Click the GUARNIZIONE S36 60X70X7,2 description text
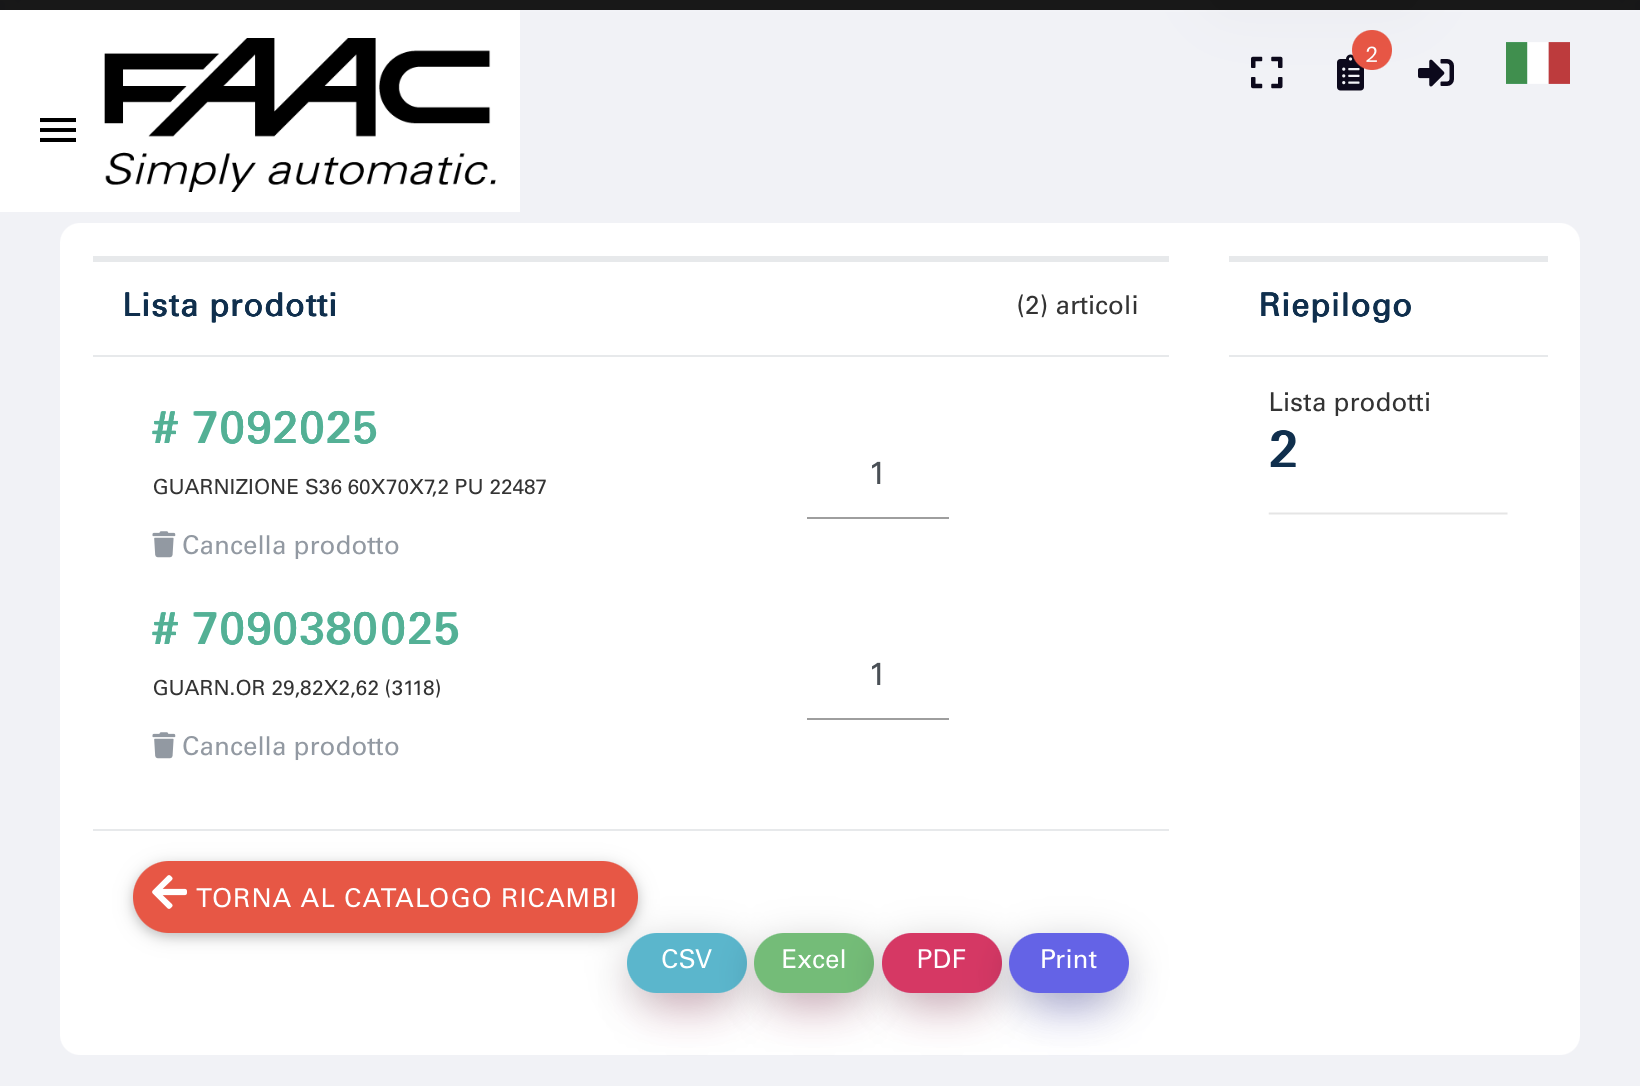This screenshot has height=1086, width=1640. [349, 487]
